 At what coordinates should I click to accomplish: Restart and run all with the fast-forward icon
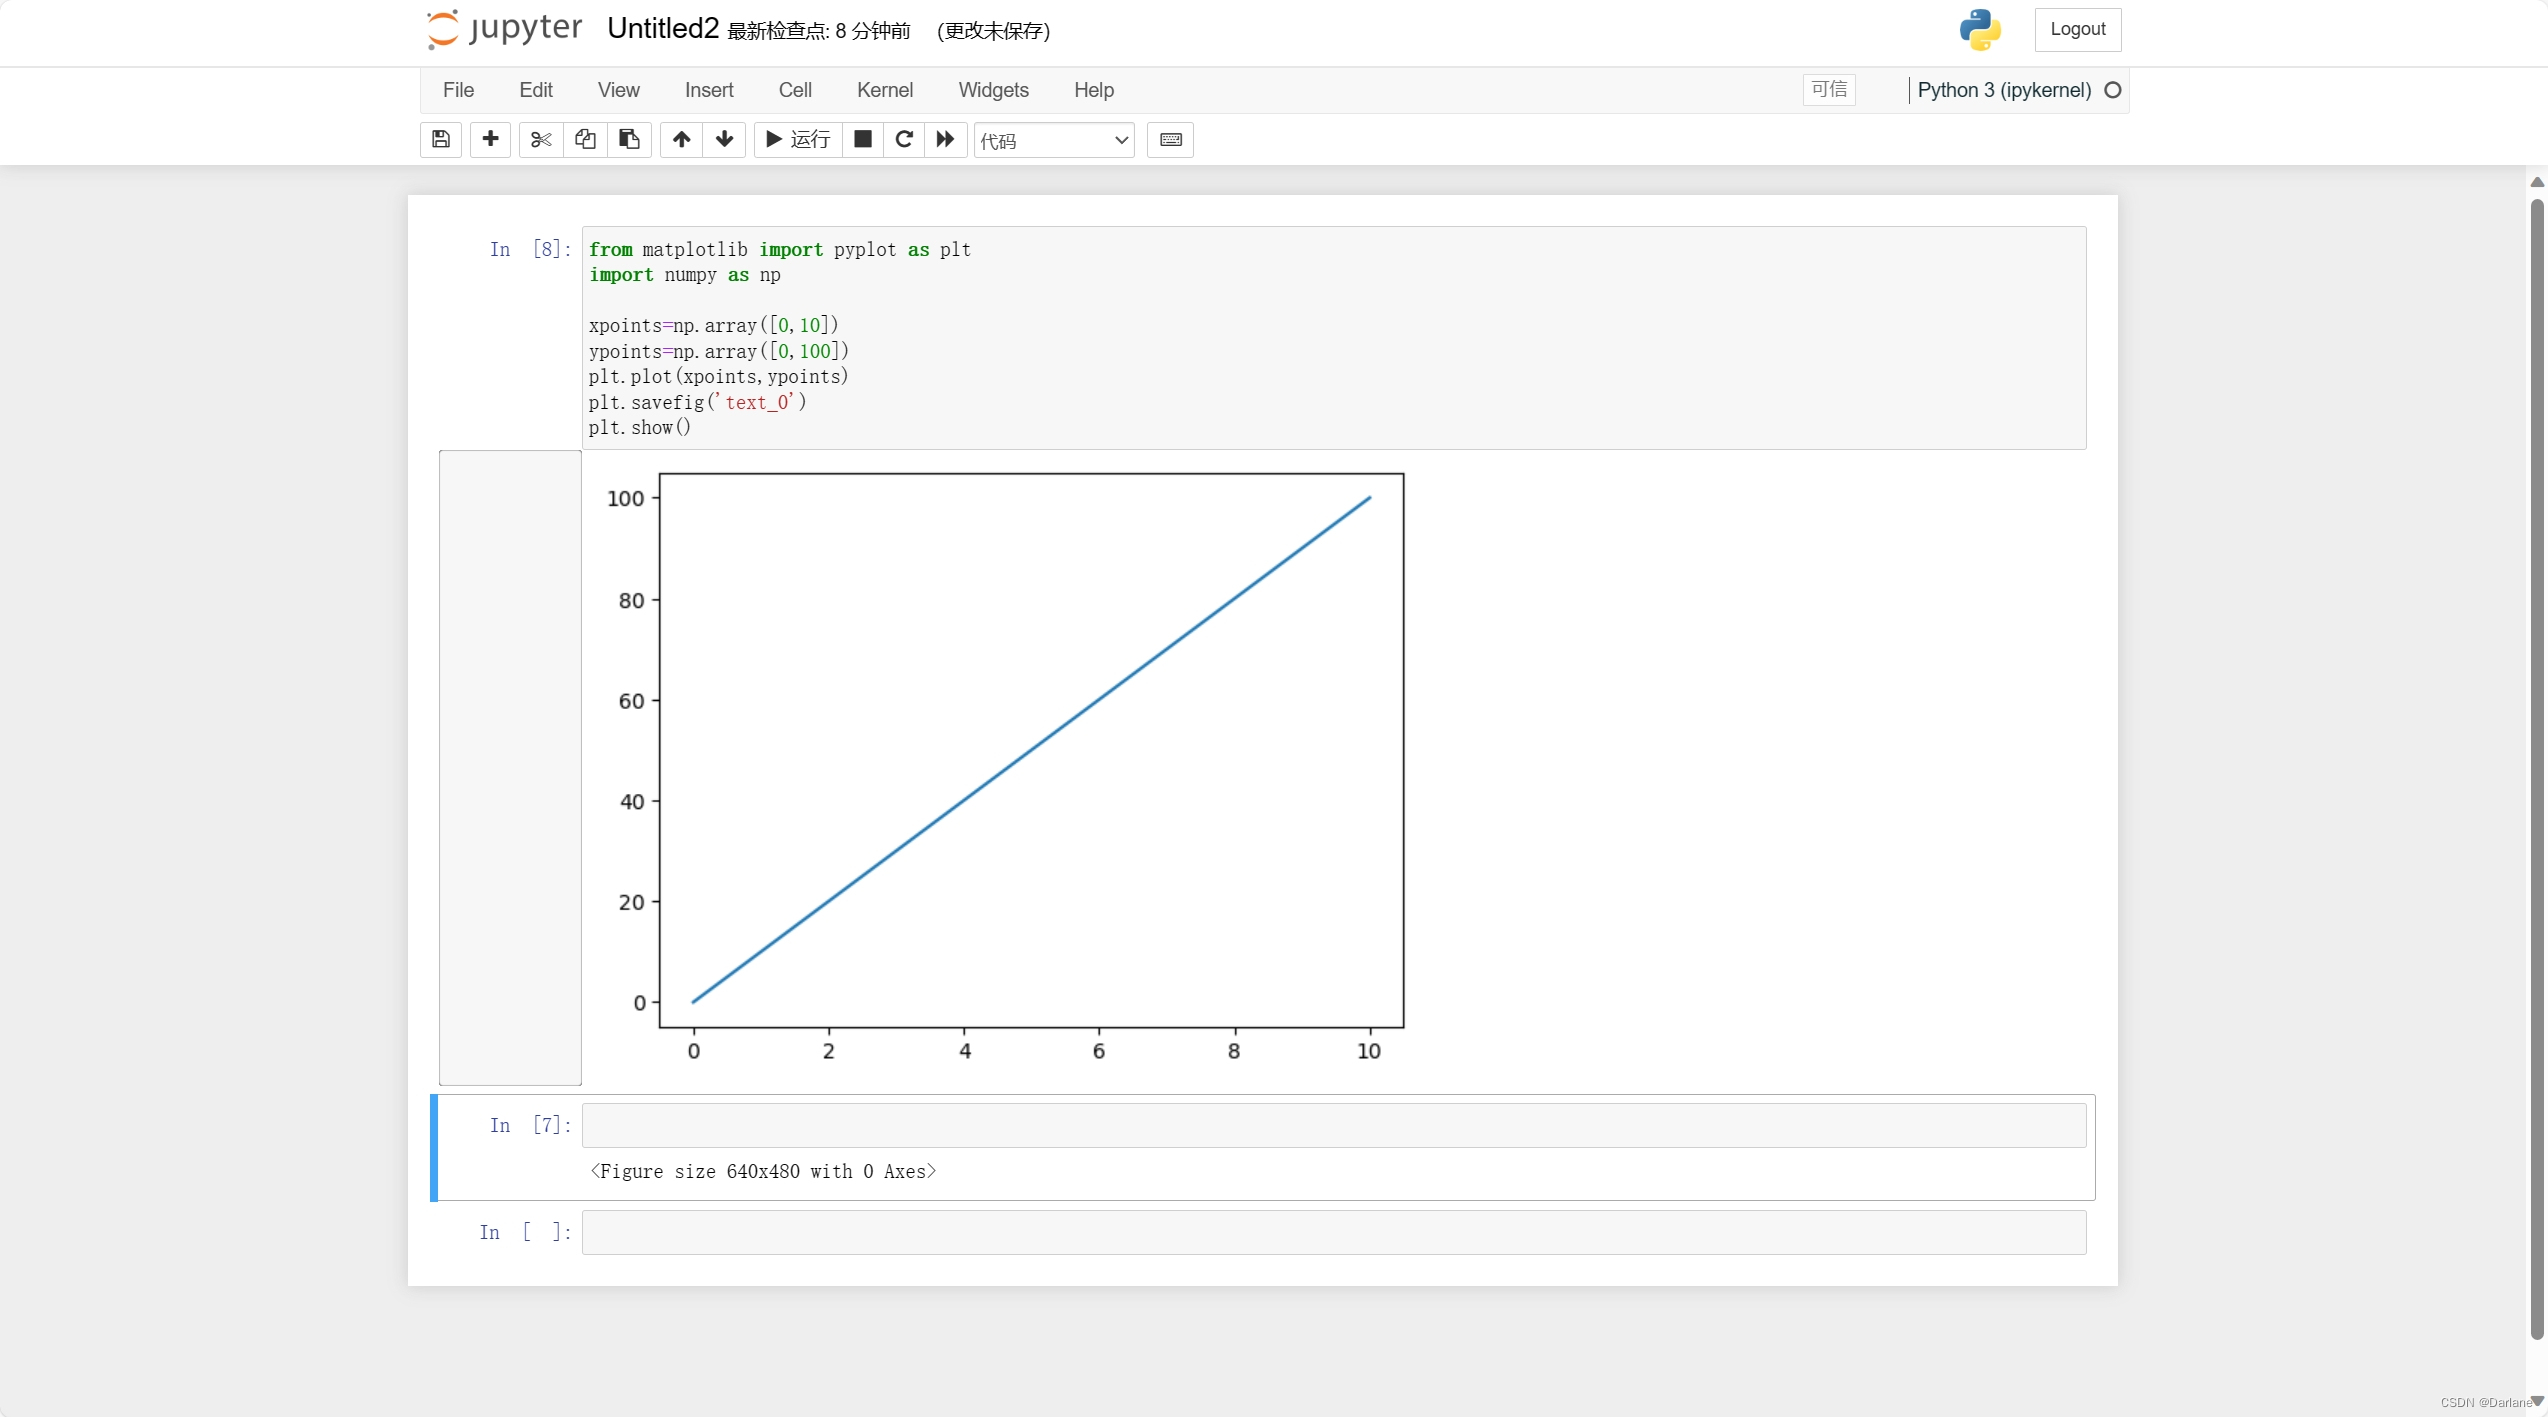click(945, 139)
